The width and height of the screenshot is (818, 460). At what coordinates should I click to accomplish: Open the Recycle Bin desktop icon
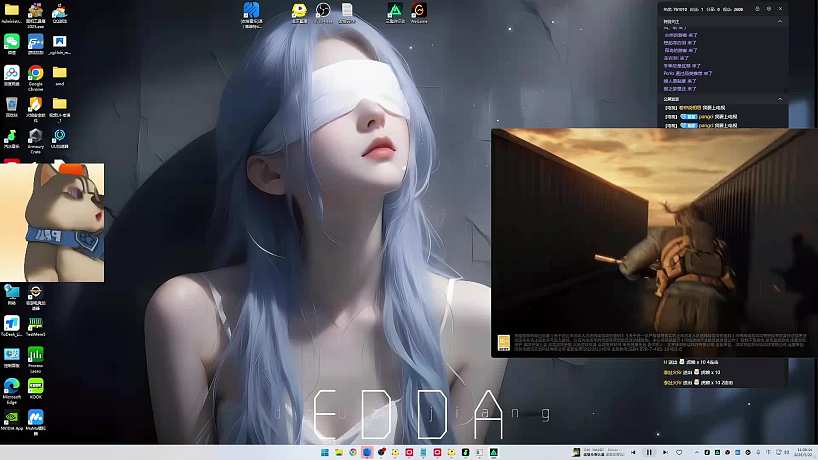pos(11,107)
